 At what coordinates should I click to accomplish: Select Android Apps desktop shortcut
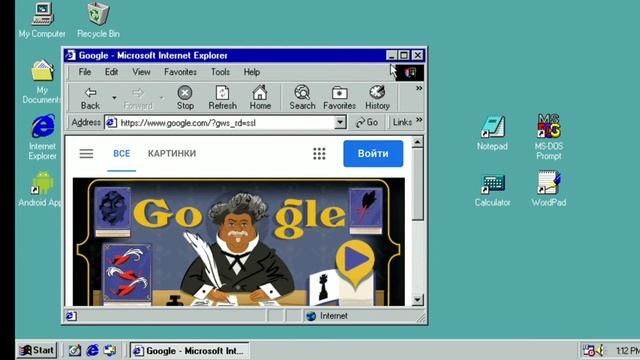coord(41,189)
